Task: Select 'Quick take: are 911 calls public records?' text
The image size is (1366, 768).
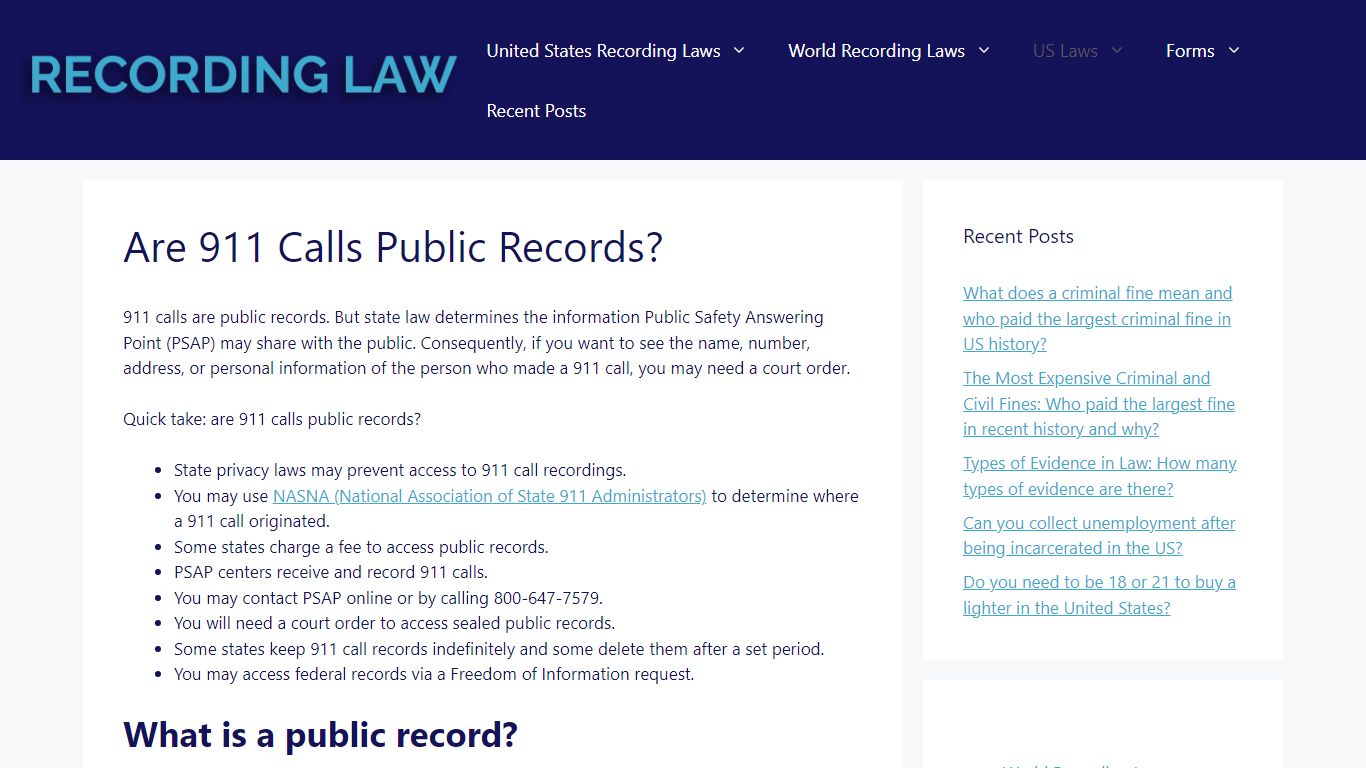Action: click(x=272, y=419)
